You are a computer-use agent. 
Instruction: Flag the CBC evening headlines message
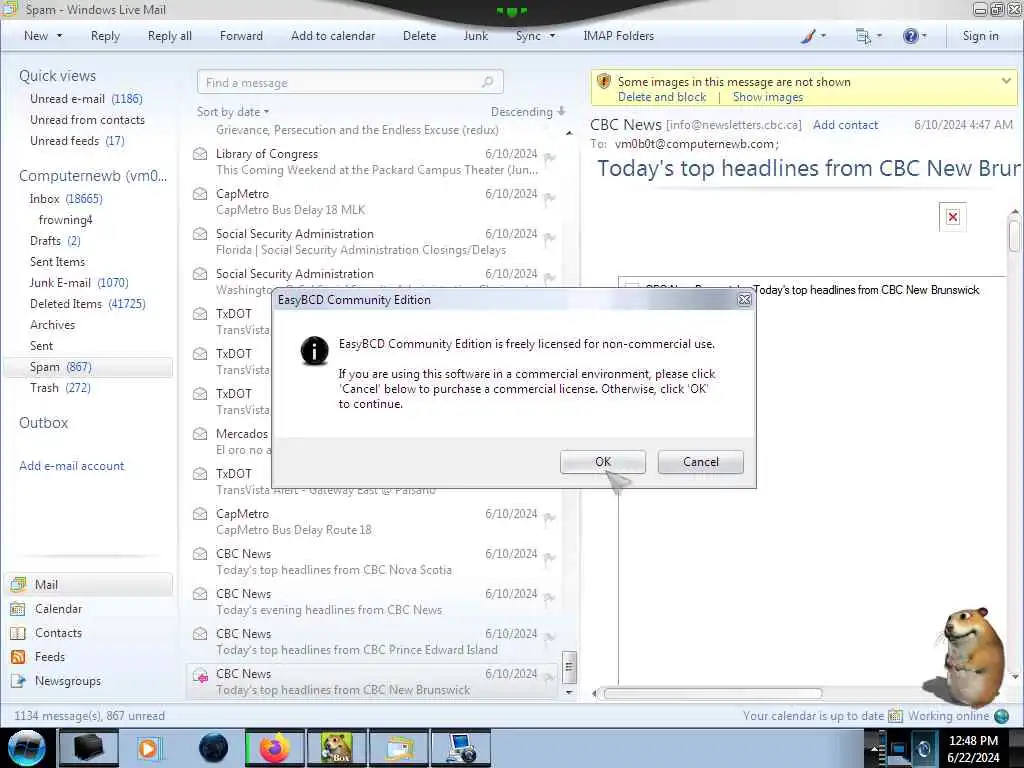(549, 597)
